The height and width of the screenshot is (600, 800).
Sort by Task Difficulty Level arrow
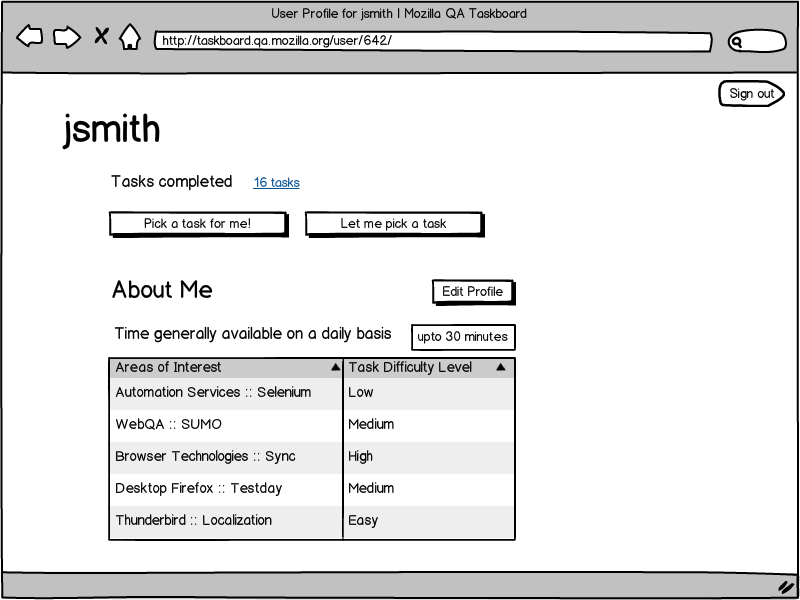coord(501,367)
